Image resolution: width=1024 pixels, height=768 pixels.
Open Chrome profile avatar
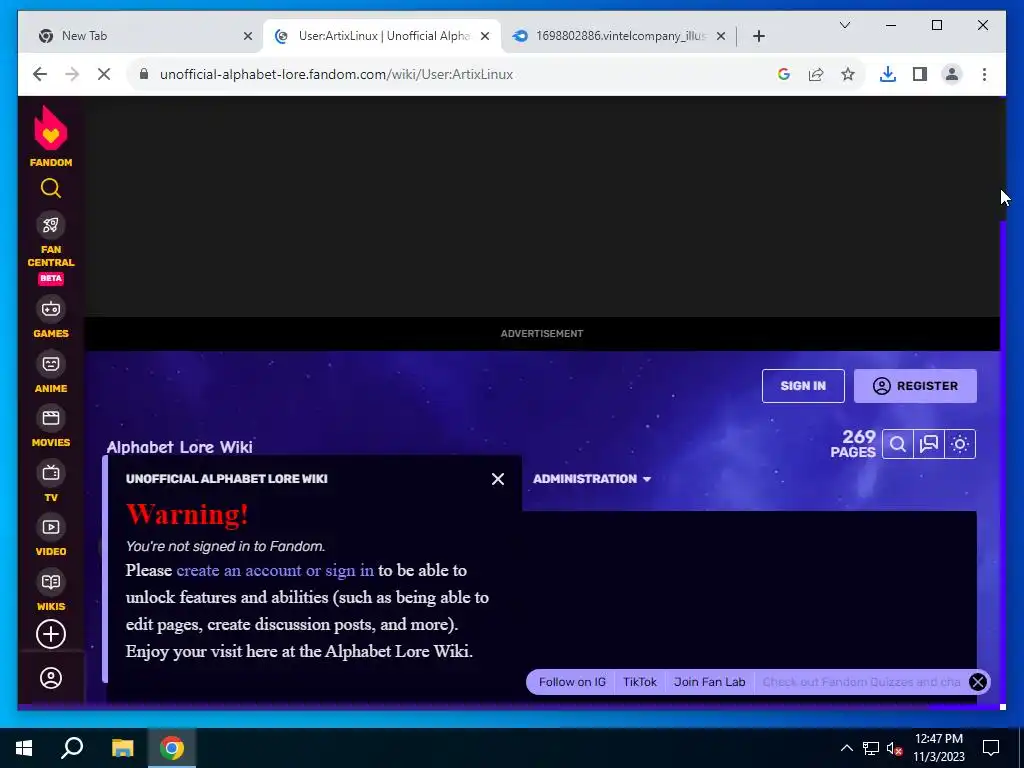(952, 74)
